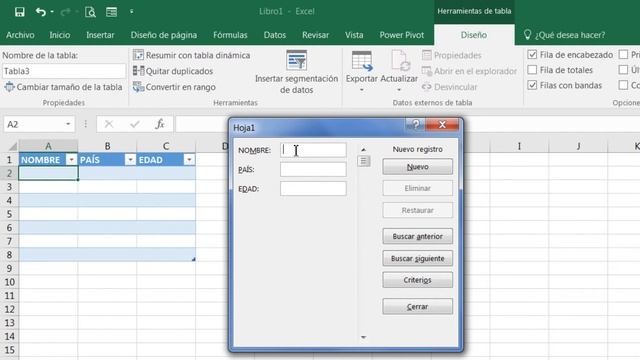Open the NOMBRE column filter dropdown

tap(71, 160)
